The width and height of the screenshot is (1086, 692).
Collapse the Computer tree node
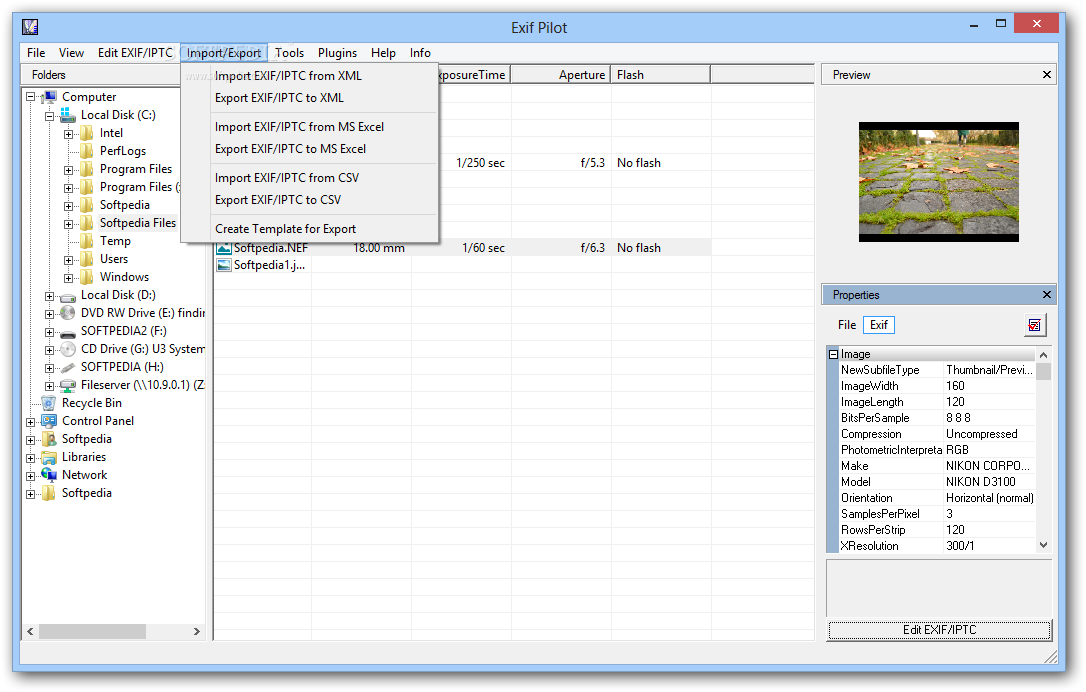tap(30, 97)
